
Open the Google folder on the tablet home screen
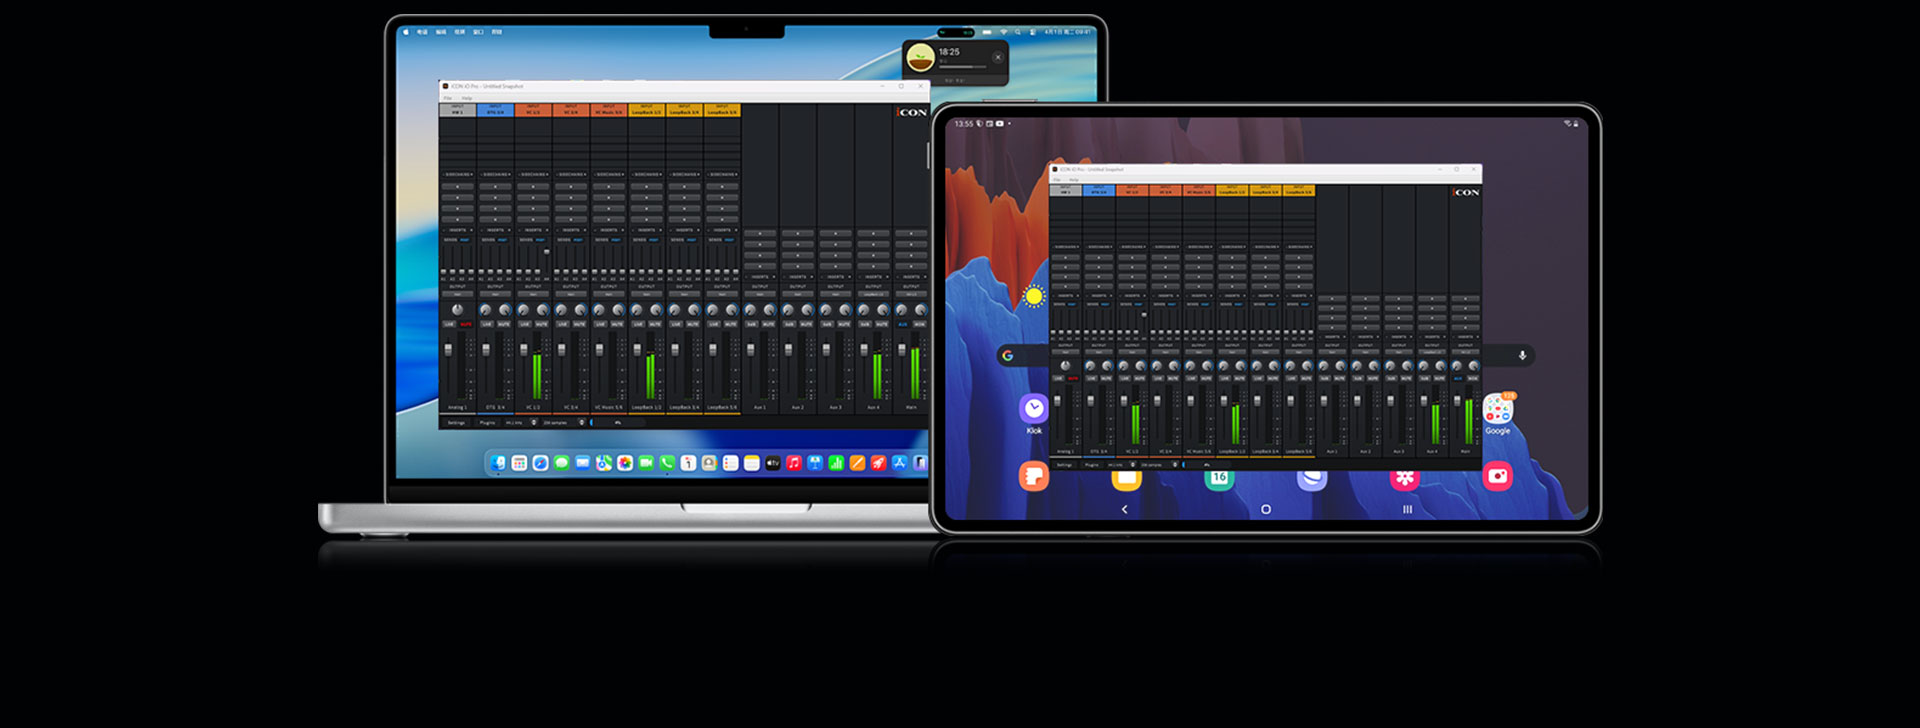coord(1497,409)
